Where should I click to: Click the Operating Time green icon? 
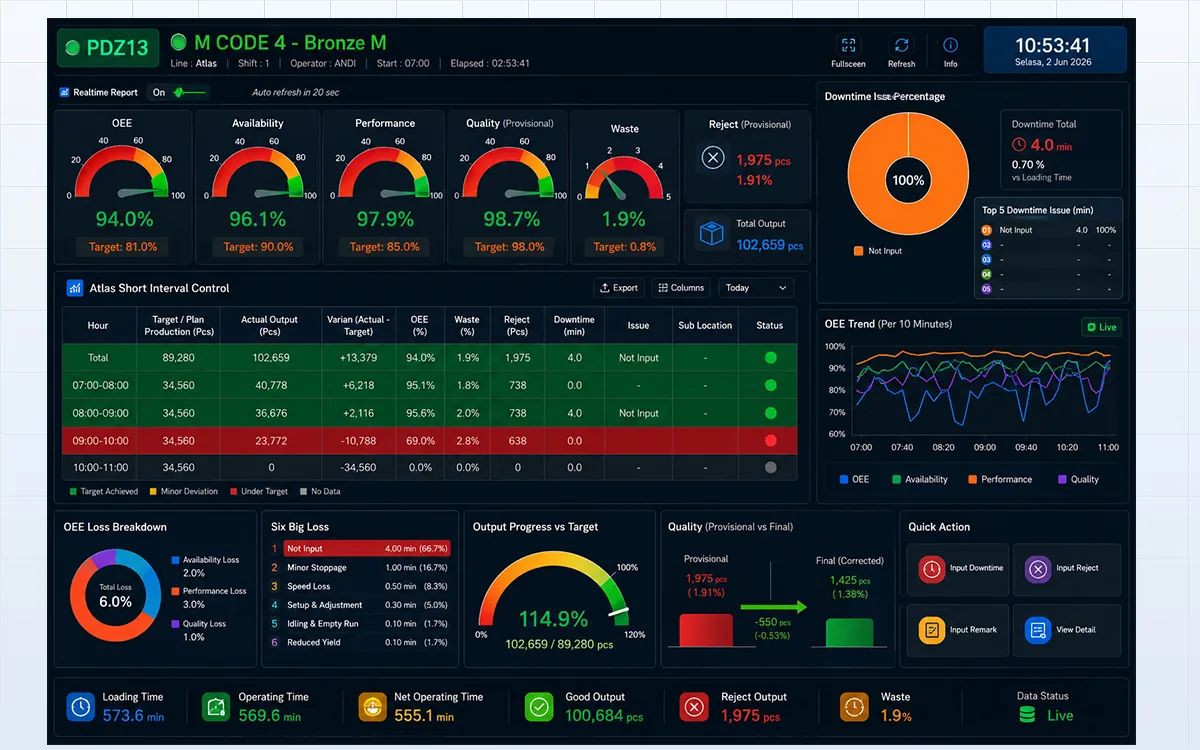(216, 707)
